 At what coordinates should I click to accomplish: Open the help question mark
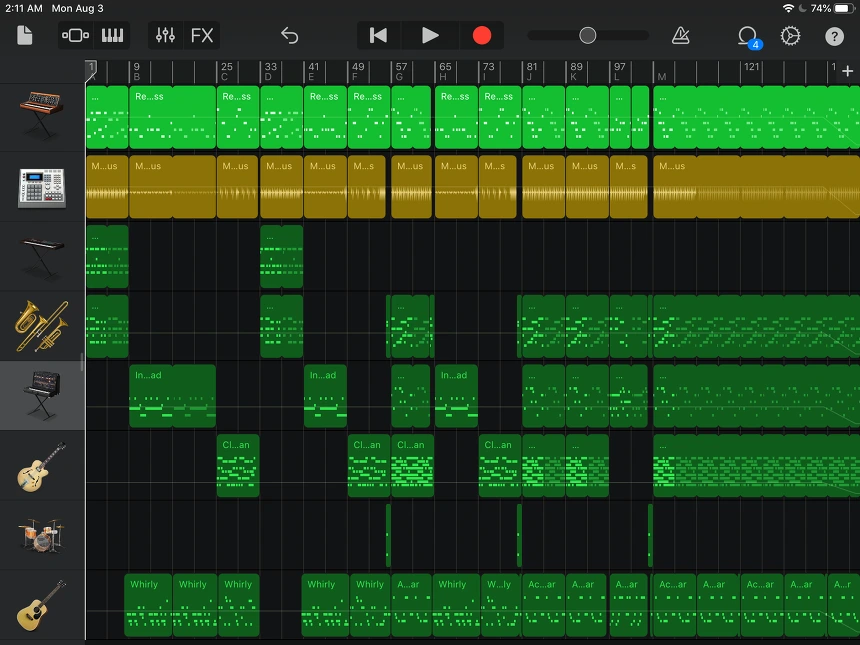coord(834,36)
